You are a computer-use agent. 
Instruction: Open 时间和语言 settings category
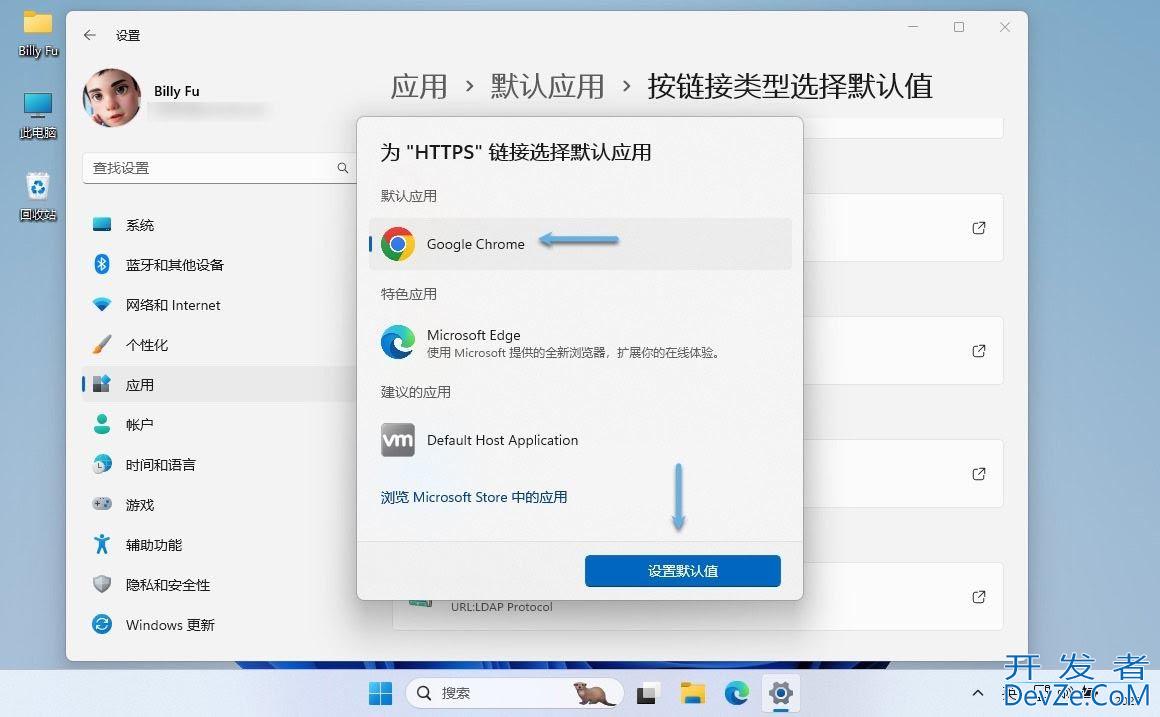pyautogui.click(x=219, y=465)
